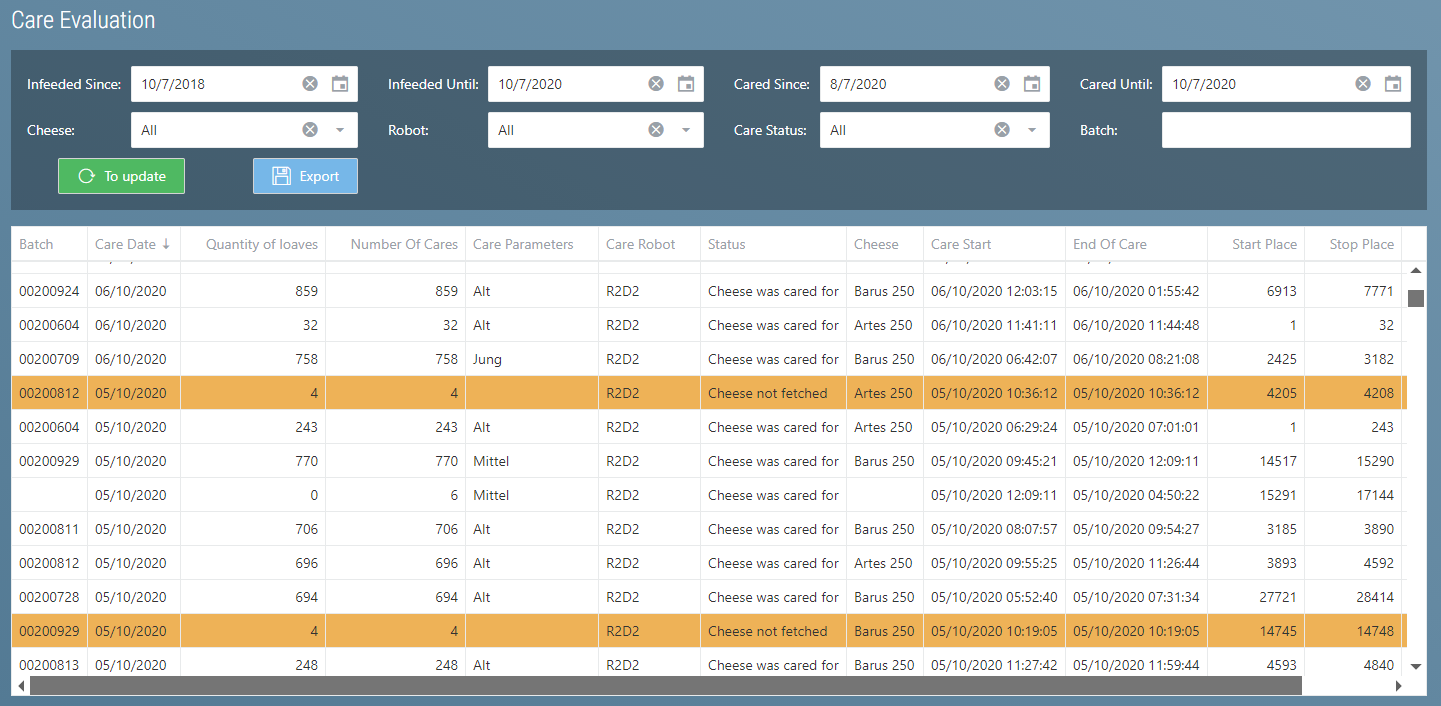The image size is (1441, 706).
Task: Click the green To update button
Action: 121,176
